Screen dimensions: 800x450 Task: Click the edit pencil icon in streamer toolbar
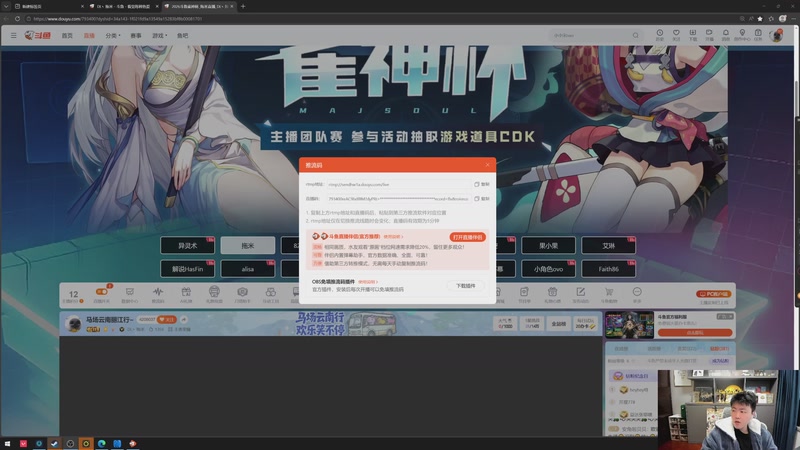coord(581,294)
